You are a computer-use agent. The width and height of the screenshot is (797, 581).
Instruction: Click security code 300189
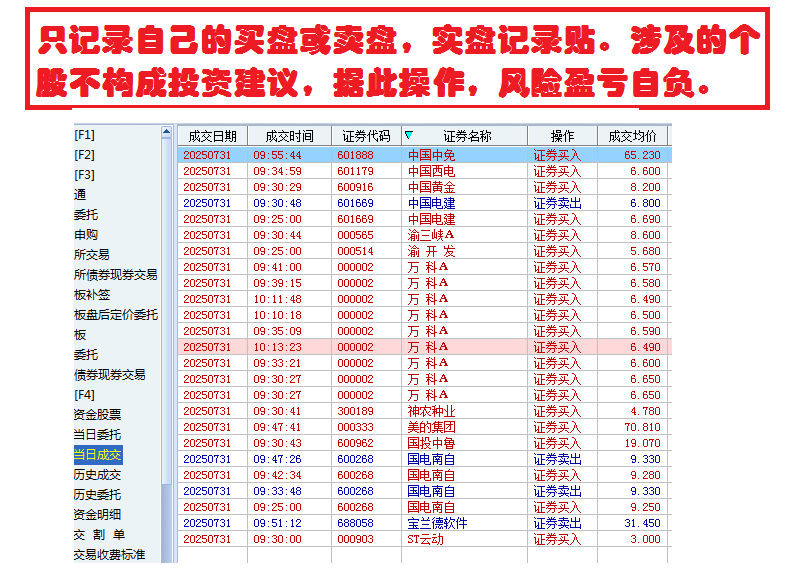(x=355, y=411)
